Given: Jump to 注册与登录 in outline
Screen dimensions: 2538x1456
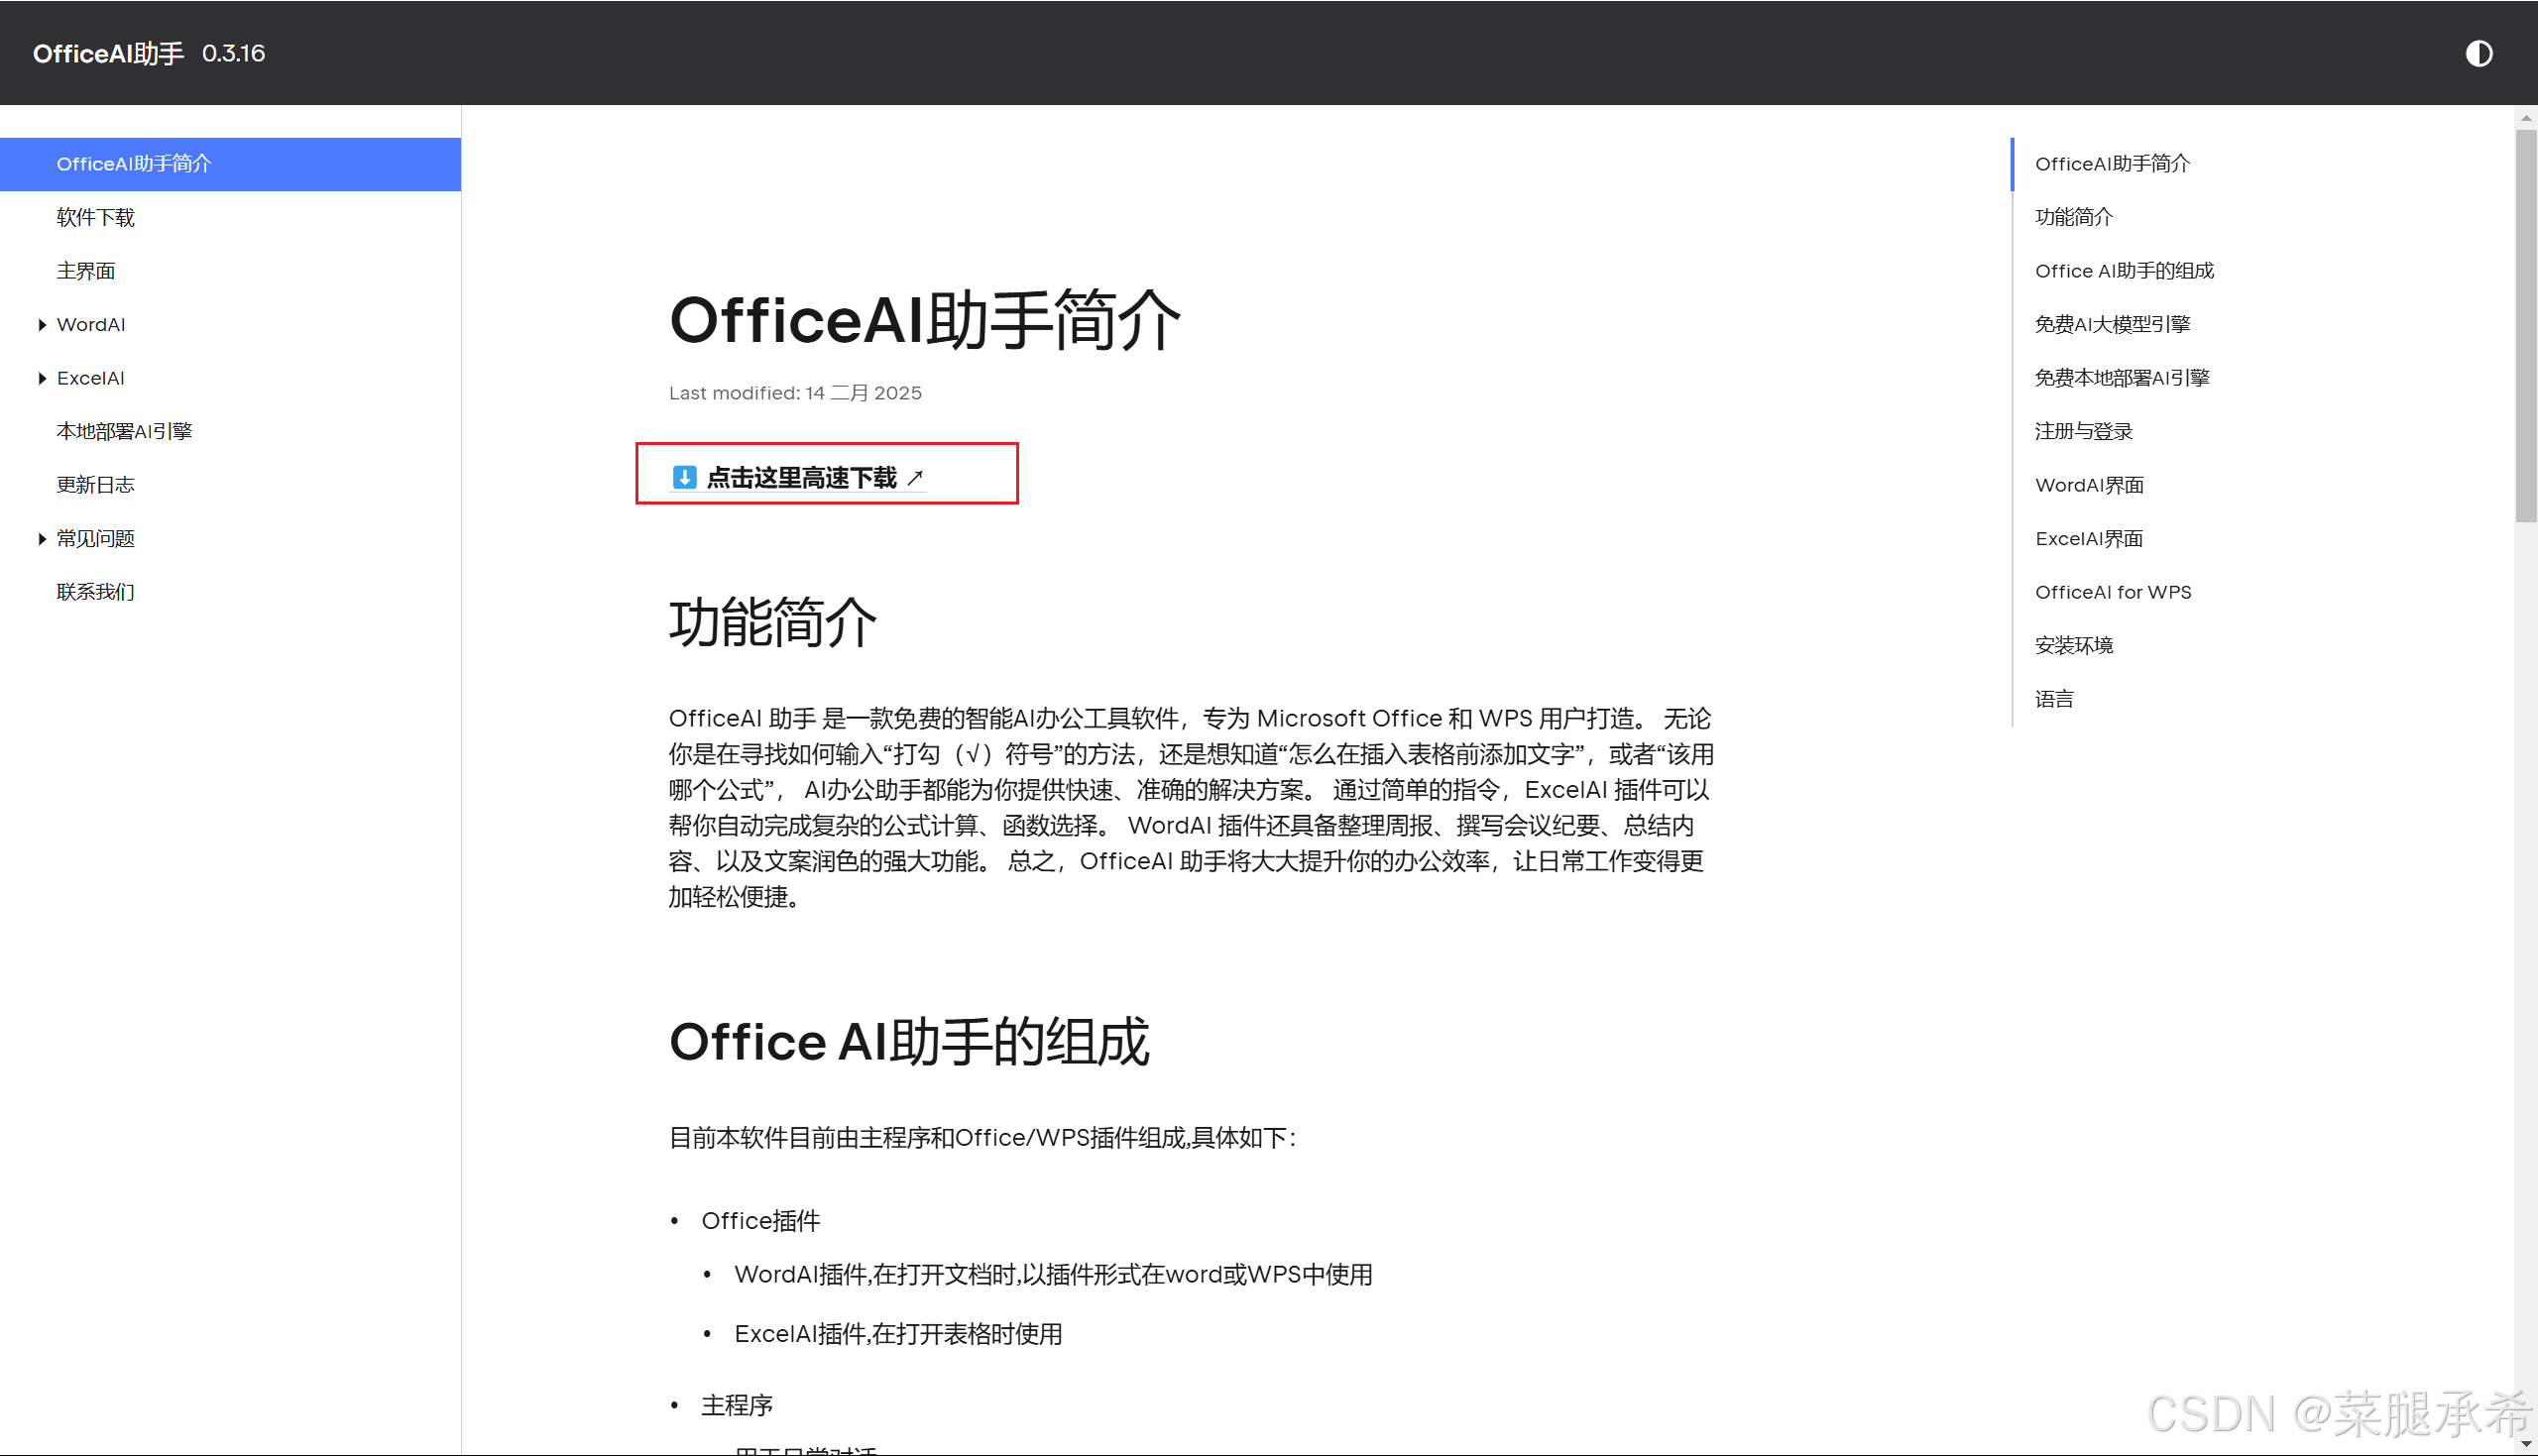Looking at the screenshot, I should [2084, 431].
